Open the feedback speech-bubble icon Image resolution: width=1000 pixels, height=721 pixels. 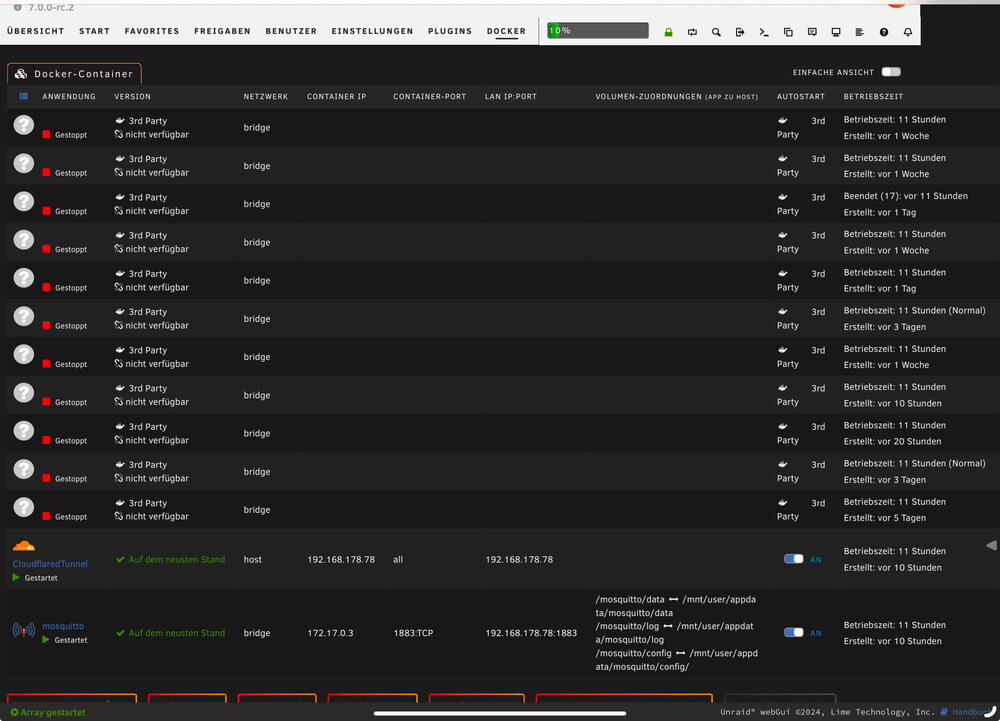[x=812, y=32]
